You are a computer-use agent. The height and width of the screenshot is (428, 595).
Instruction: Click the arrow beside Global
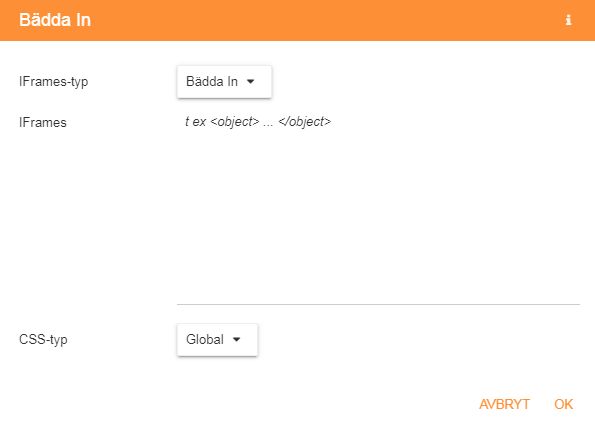(x=236, y=340)
